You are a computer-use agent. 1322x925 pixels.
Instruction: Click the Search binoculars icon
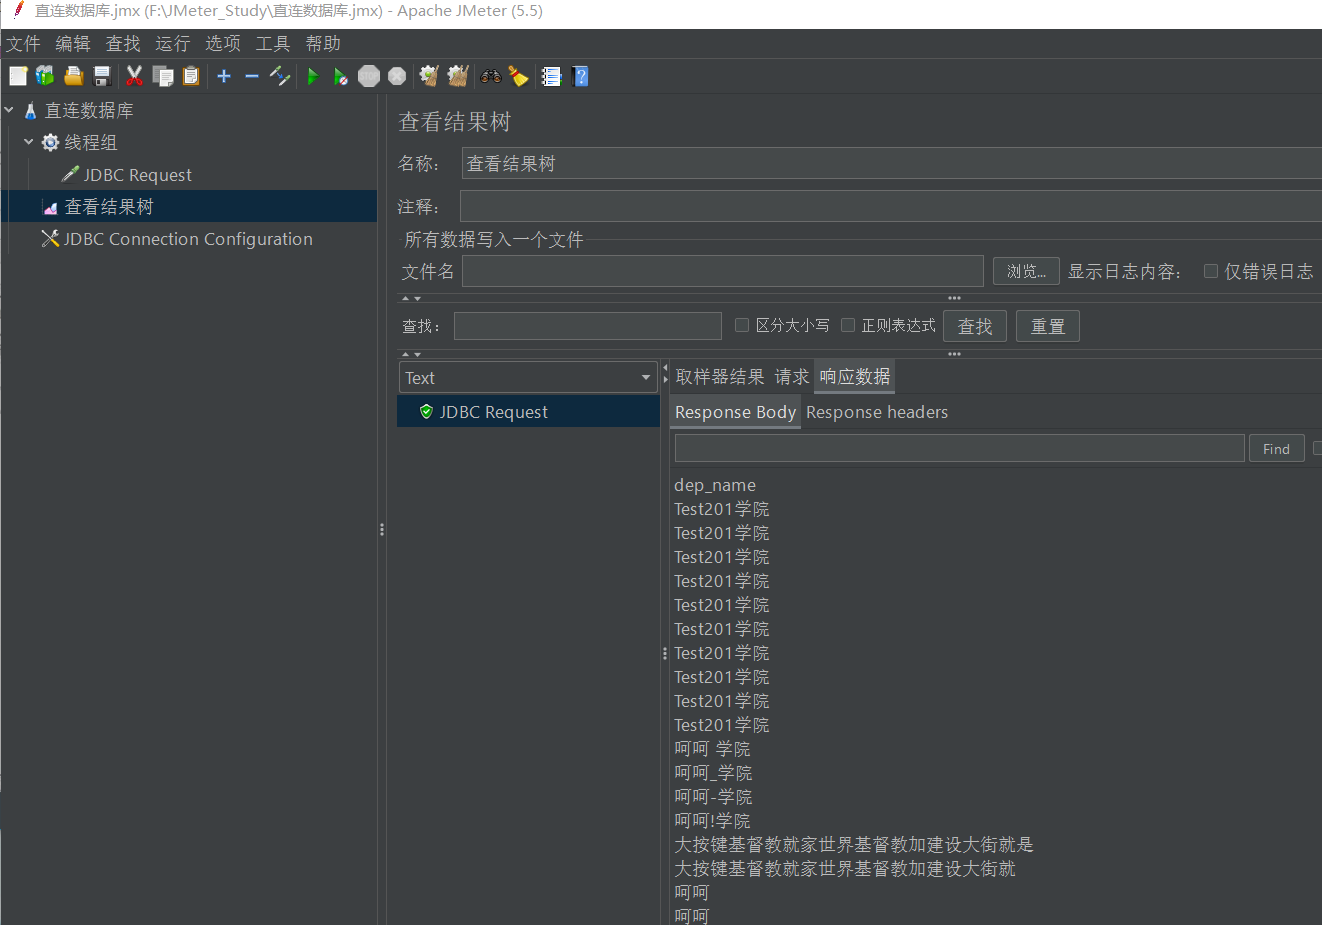click(x=490, y=76)
